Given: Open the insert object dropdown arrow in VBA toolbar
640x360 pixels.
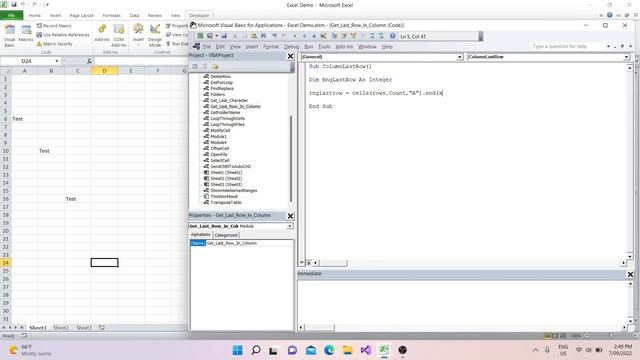Looking at the screenshot, I should (x=217, y=36).
